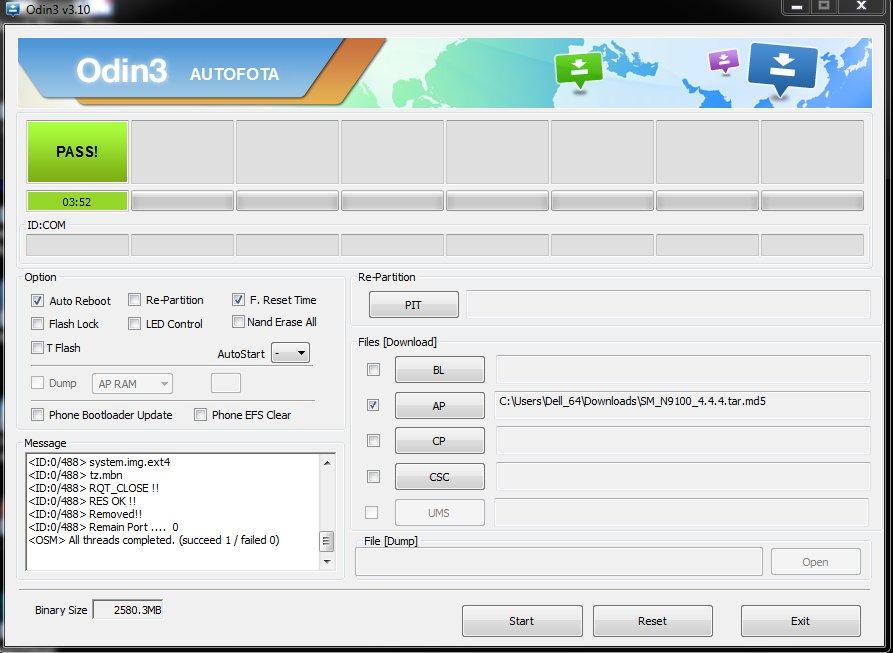This screenshot has width=893, height=653.
Task: Click message log scrollbar down arrow
Action: [327, 561]
